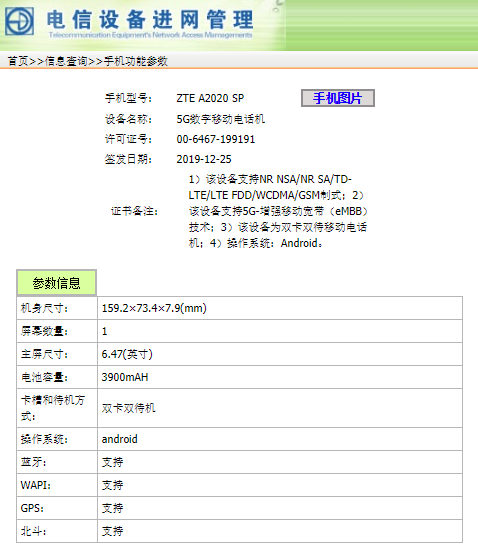This screenshot has width=478, height=552.
Task: Click the telecom management logo icon
Action: pyautogui.click(x=19, y=21)
